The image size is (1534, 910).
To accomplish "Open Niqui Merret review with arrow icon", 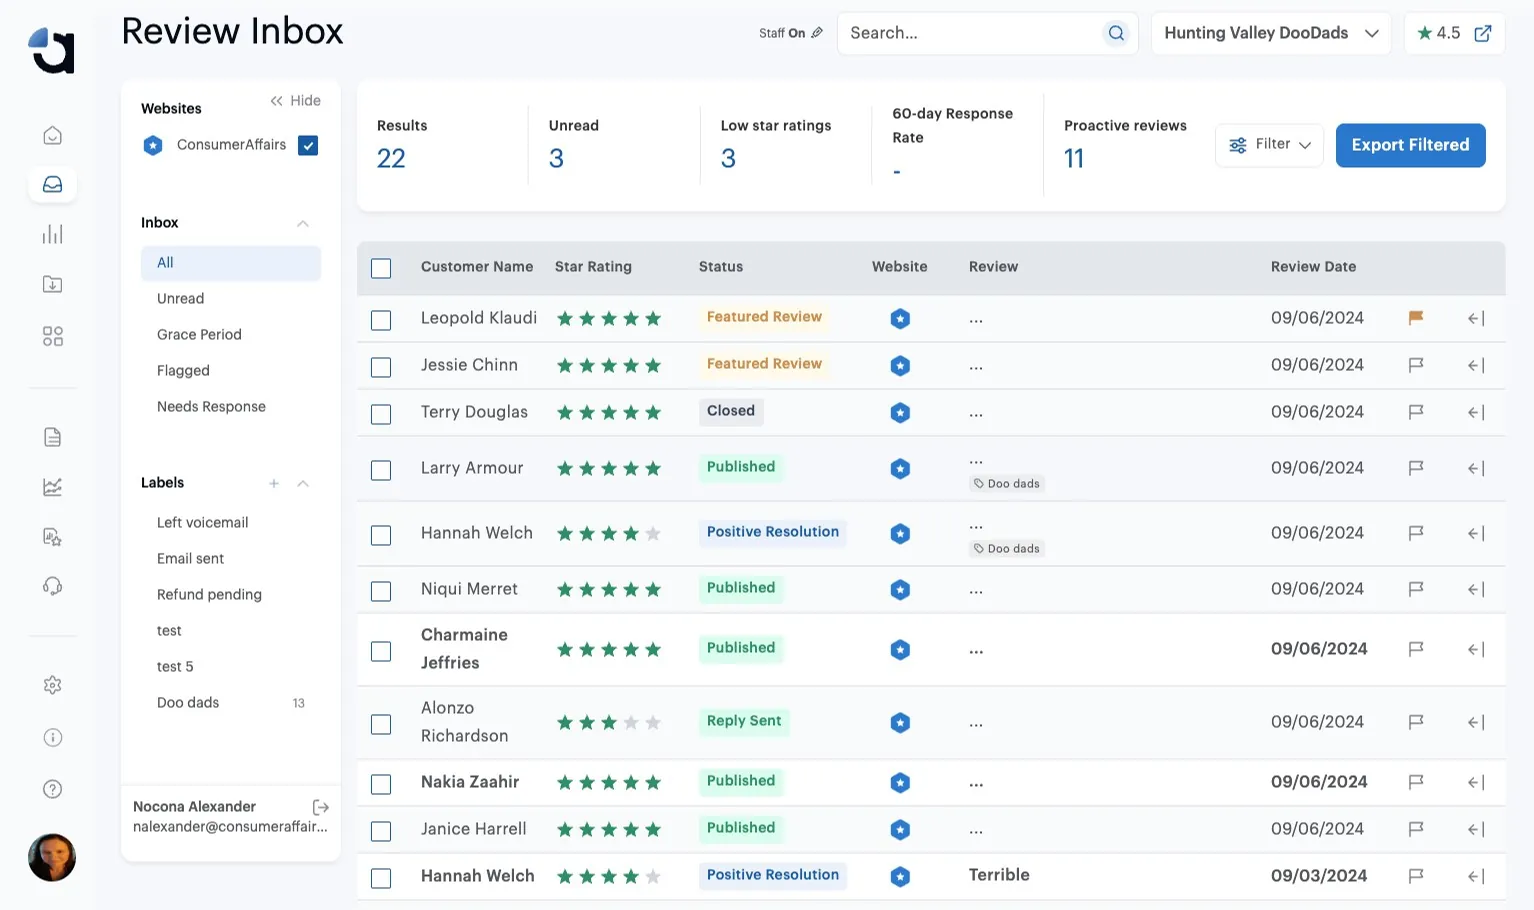I will [1476, 589].
